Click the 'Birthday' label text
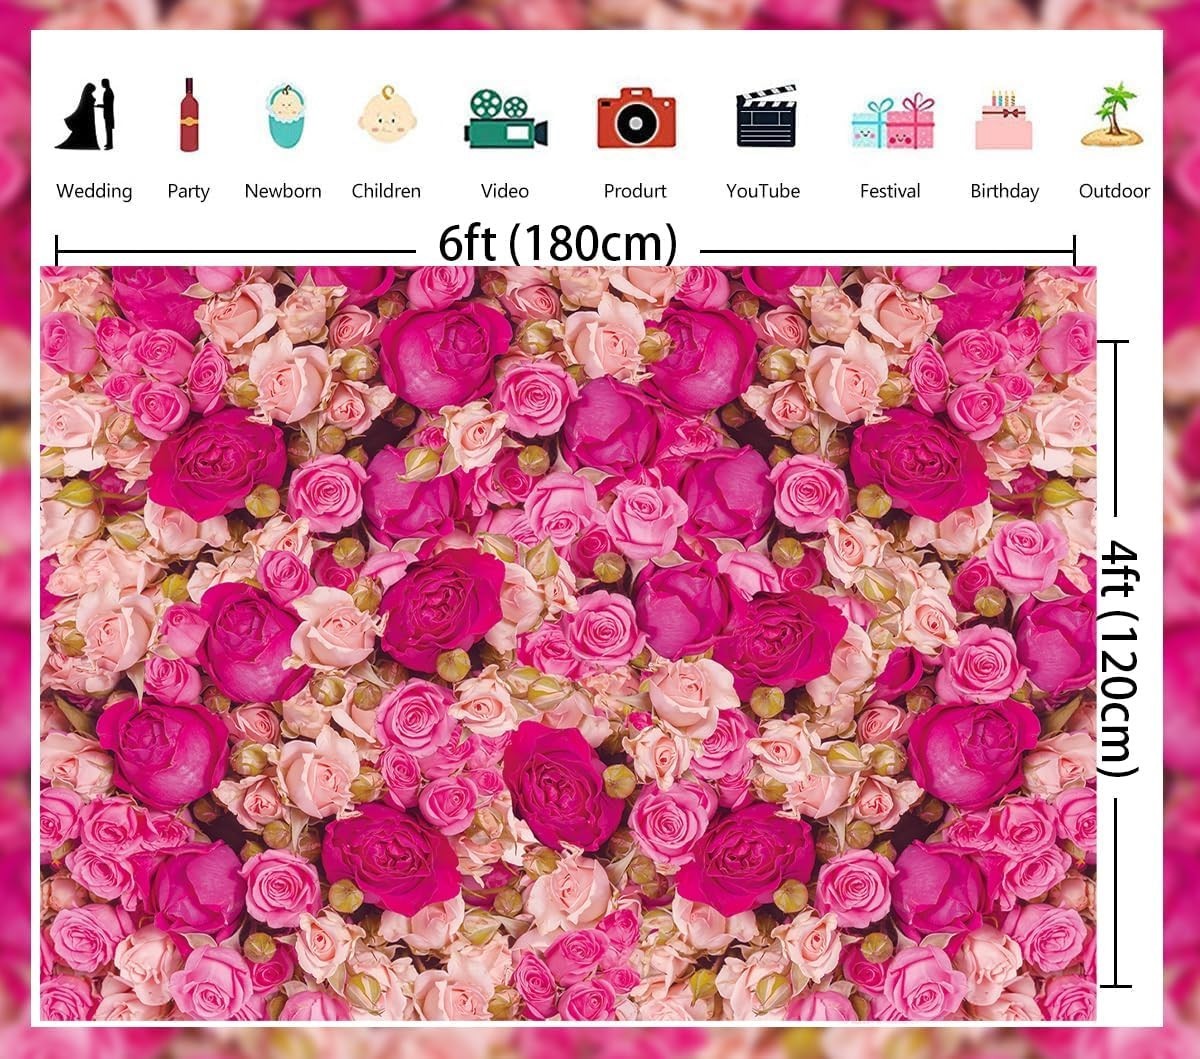1200x1059 pixels. pos(1005,192)
